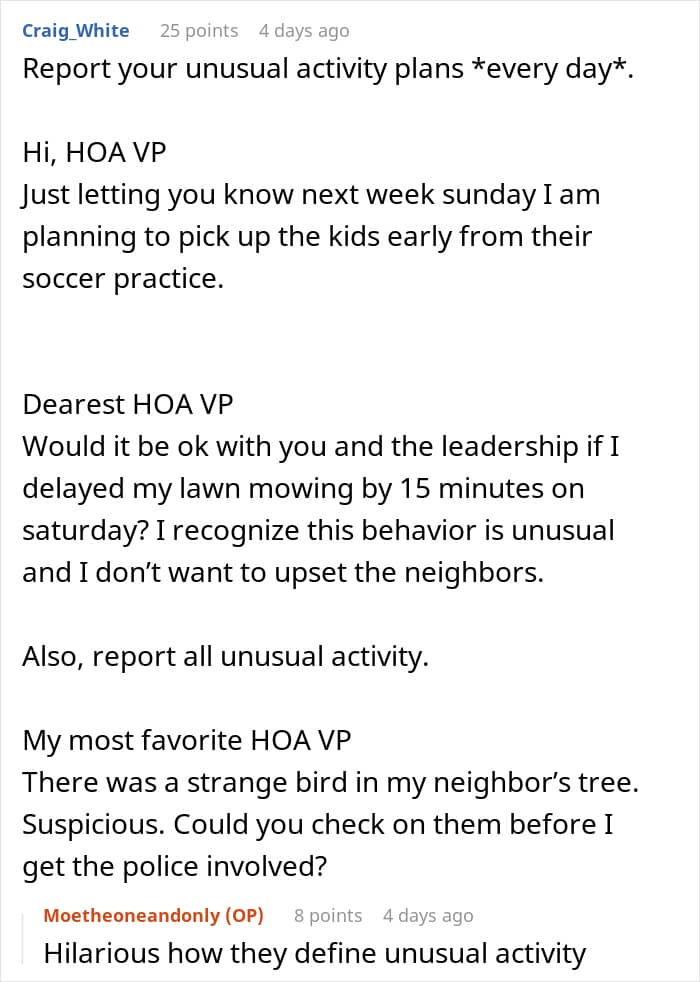
Task: Collapse the reply thread using the vertical line
Action: click(x=23, y=939)
